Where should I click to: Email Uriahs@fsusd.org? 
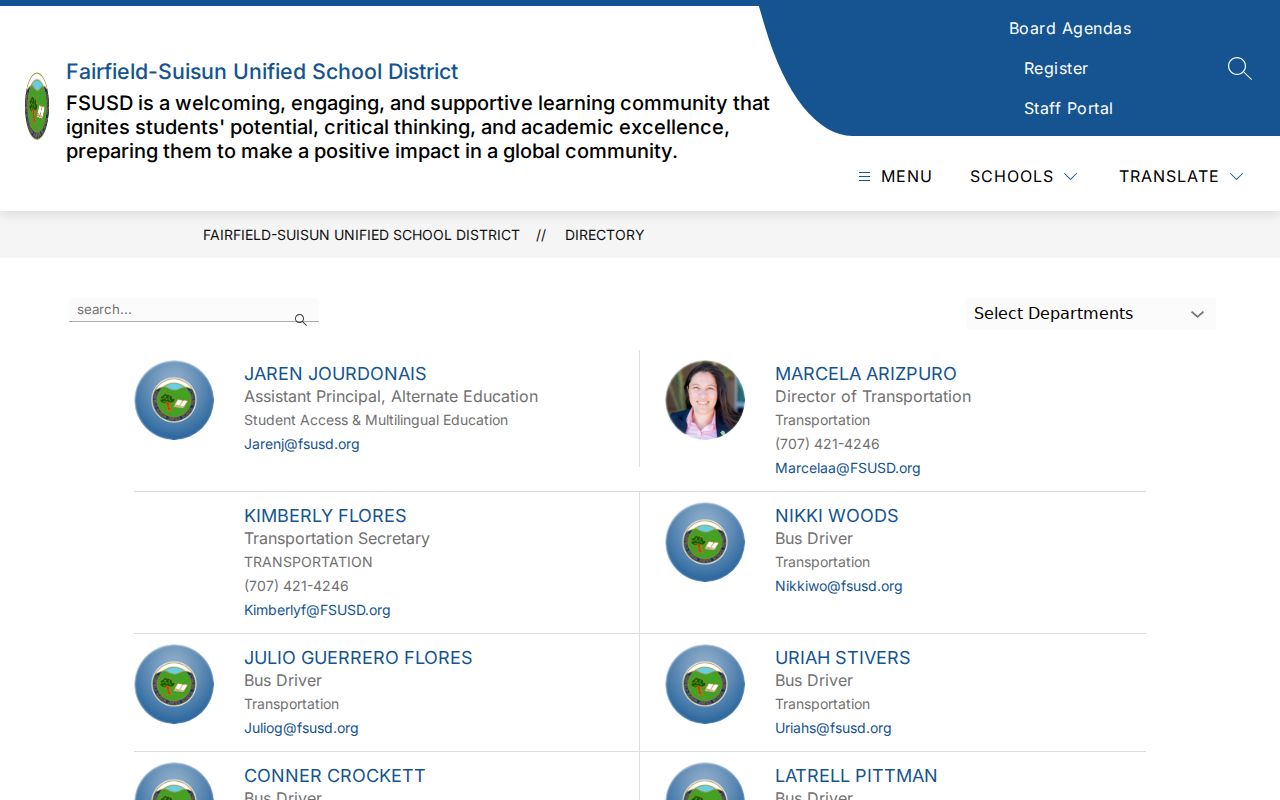click(x=833, y=728)
